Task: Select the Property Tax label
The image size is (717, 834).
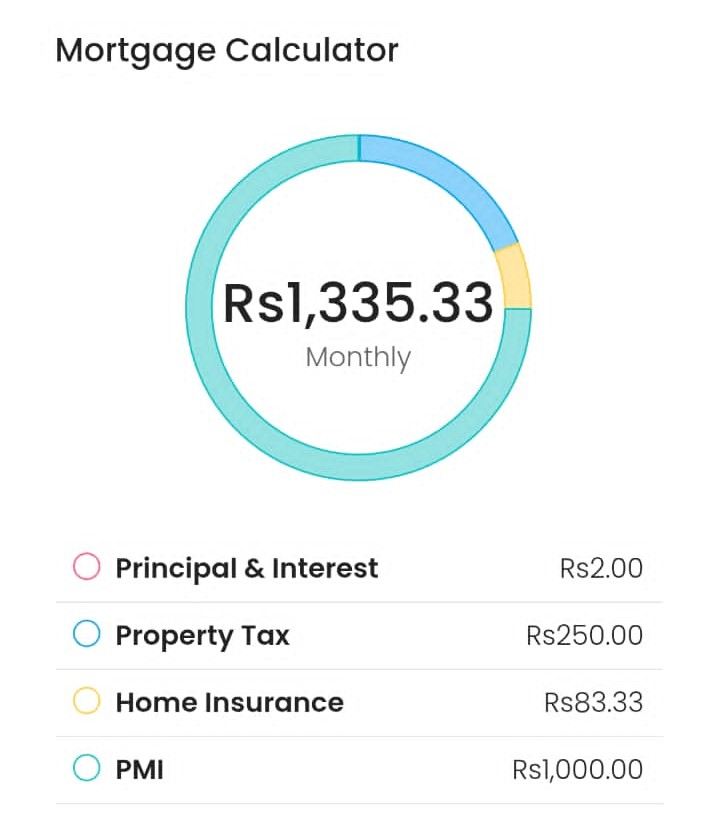Action: tap(203, 635)
